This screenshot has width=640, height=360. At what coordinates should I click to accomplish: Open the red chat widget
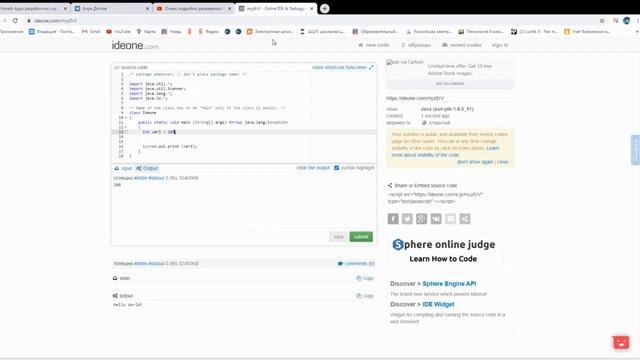[x=621, y=342]
